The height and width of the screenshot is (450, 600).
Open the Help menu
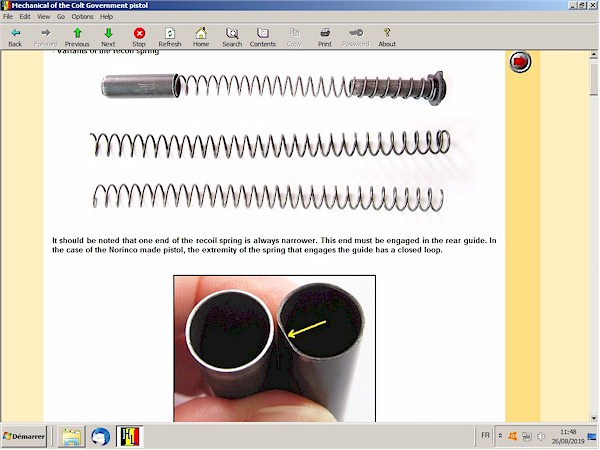coord(106,16)
